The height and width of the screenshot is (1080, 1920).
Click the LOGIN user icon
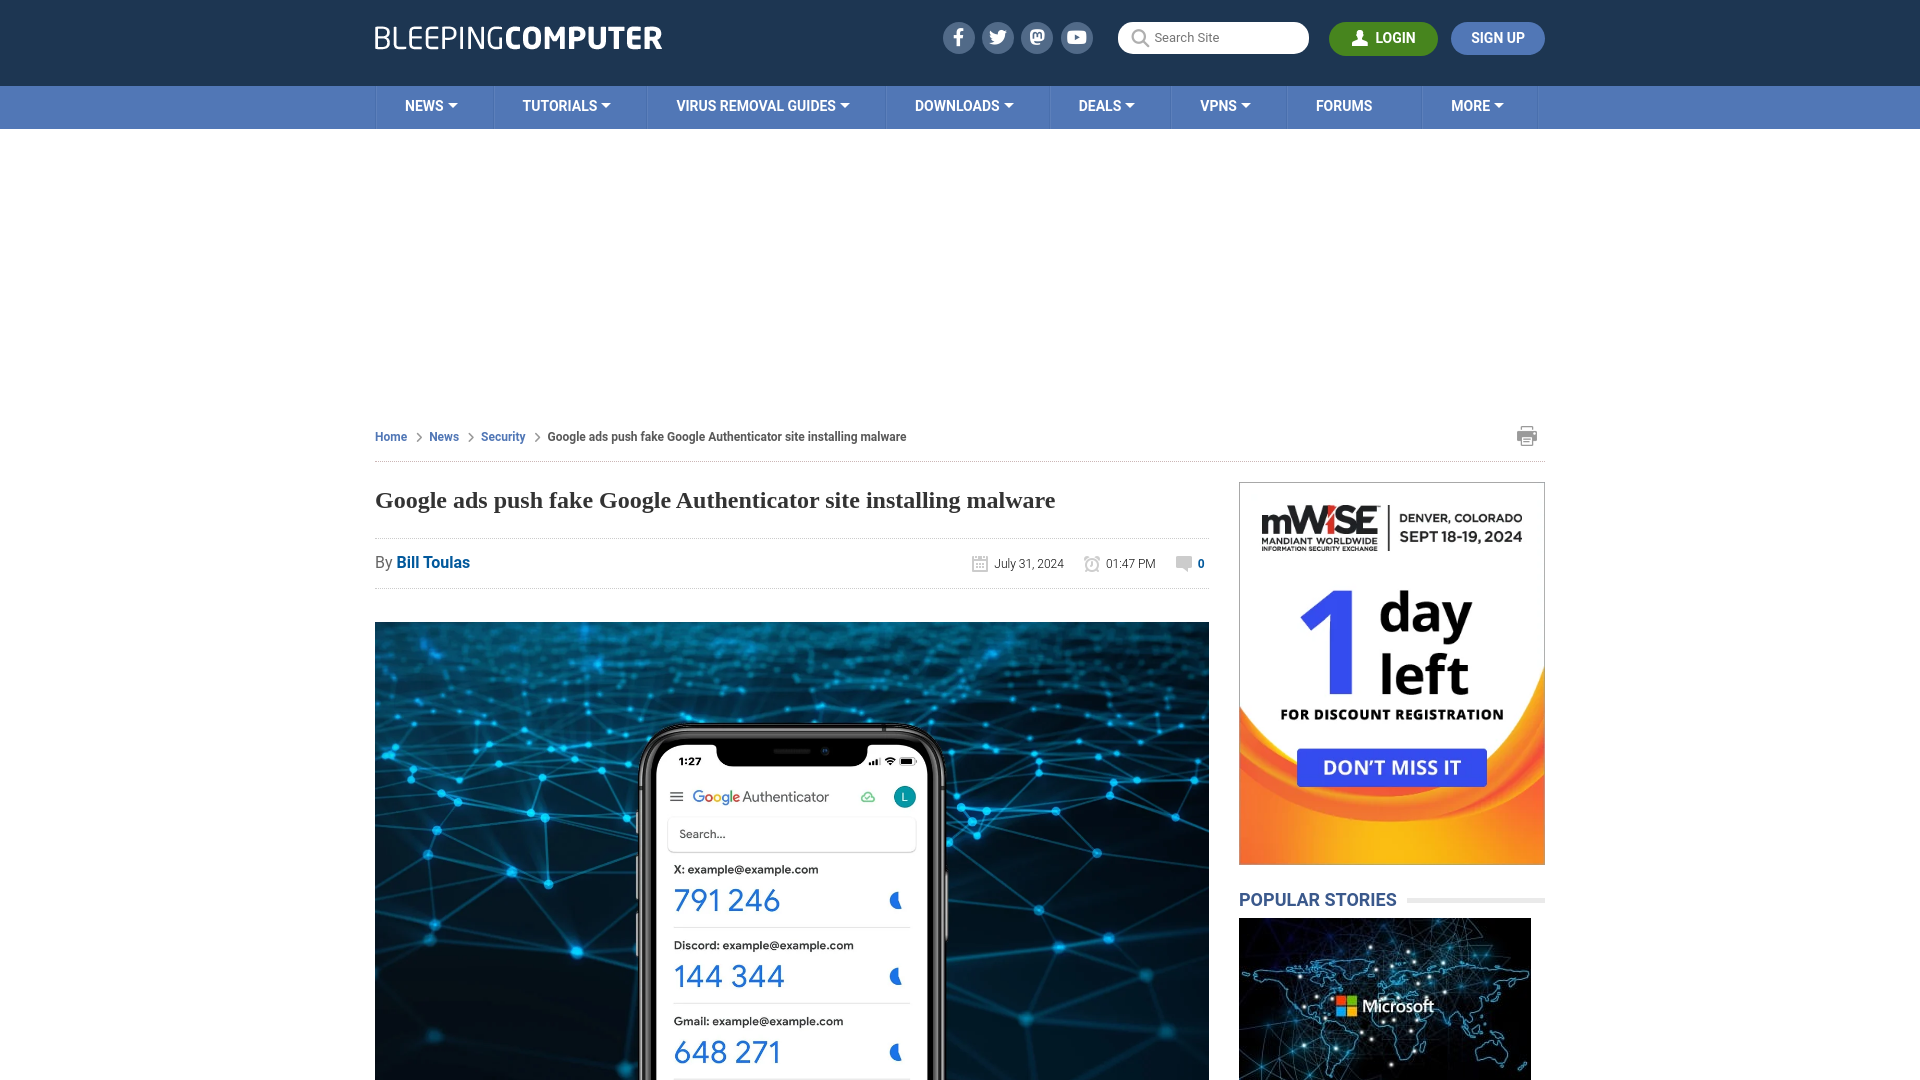tap(1360, 37)
